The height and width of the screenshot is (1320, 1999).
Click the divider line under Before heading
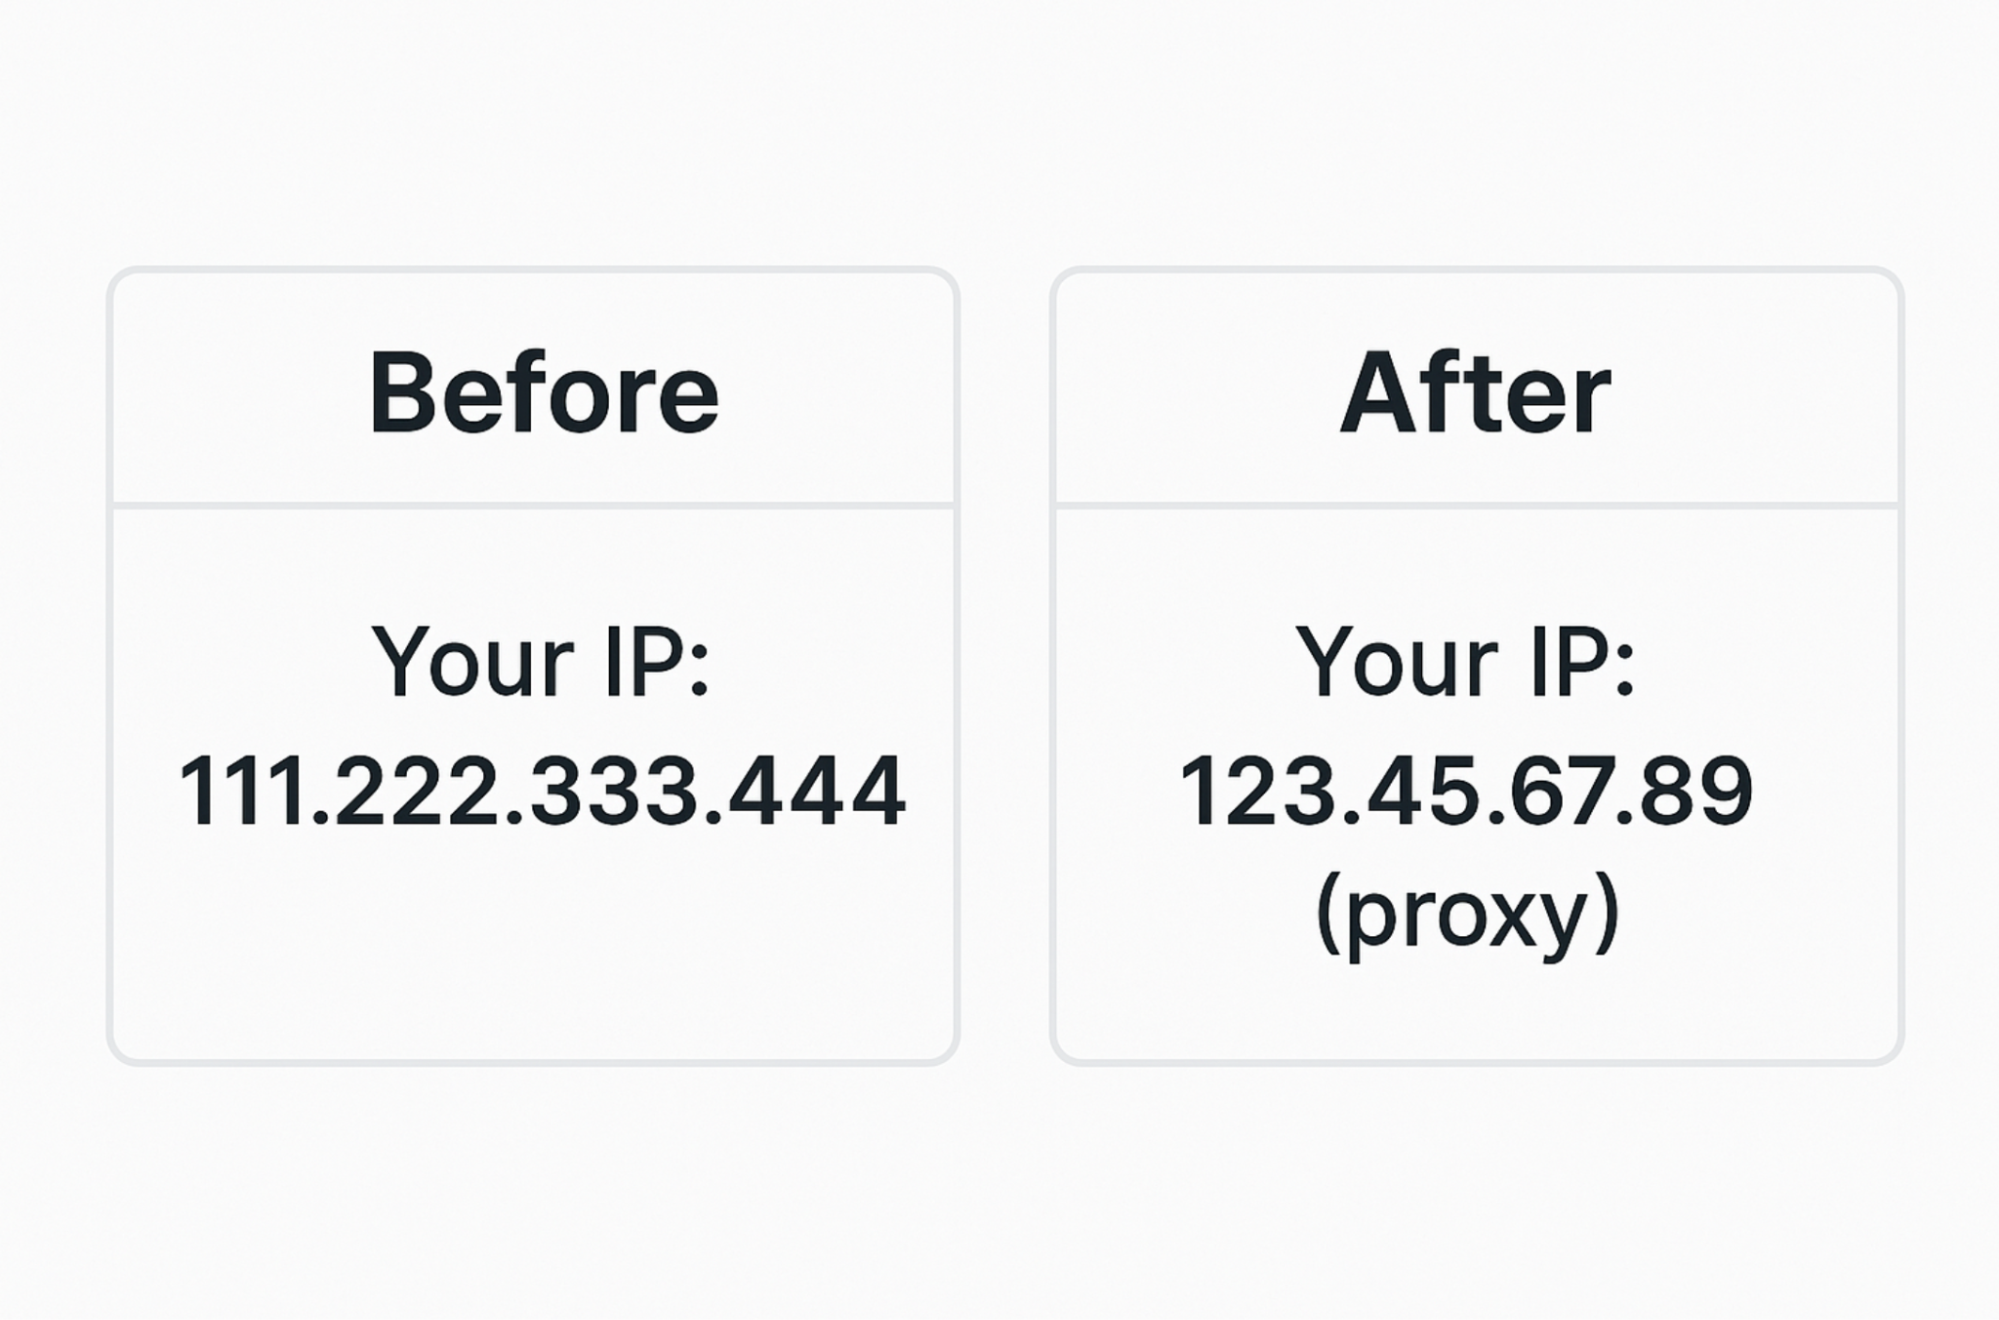533,506
